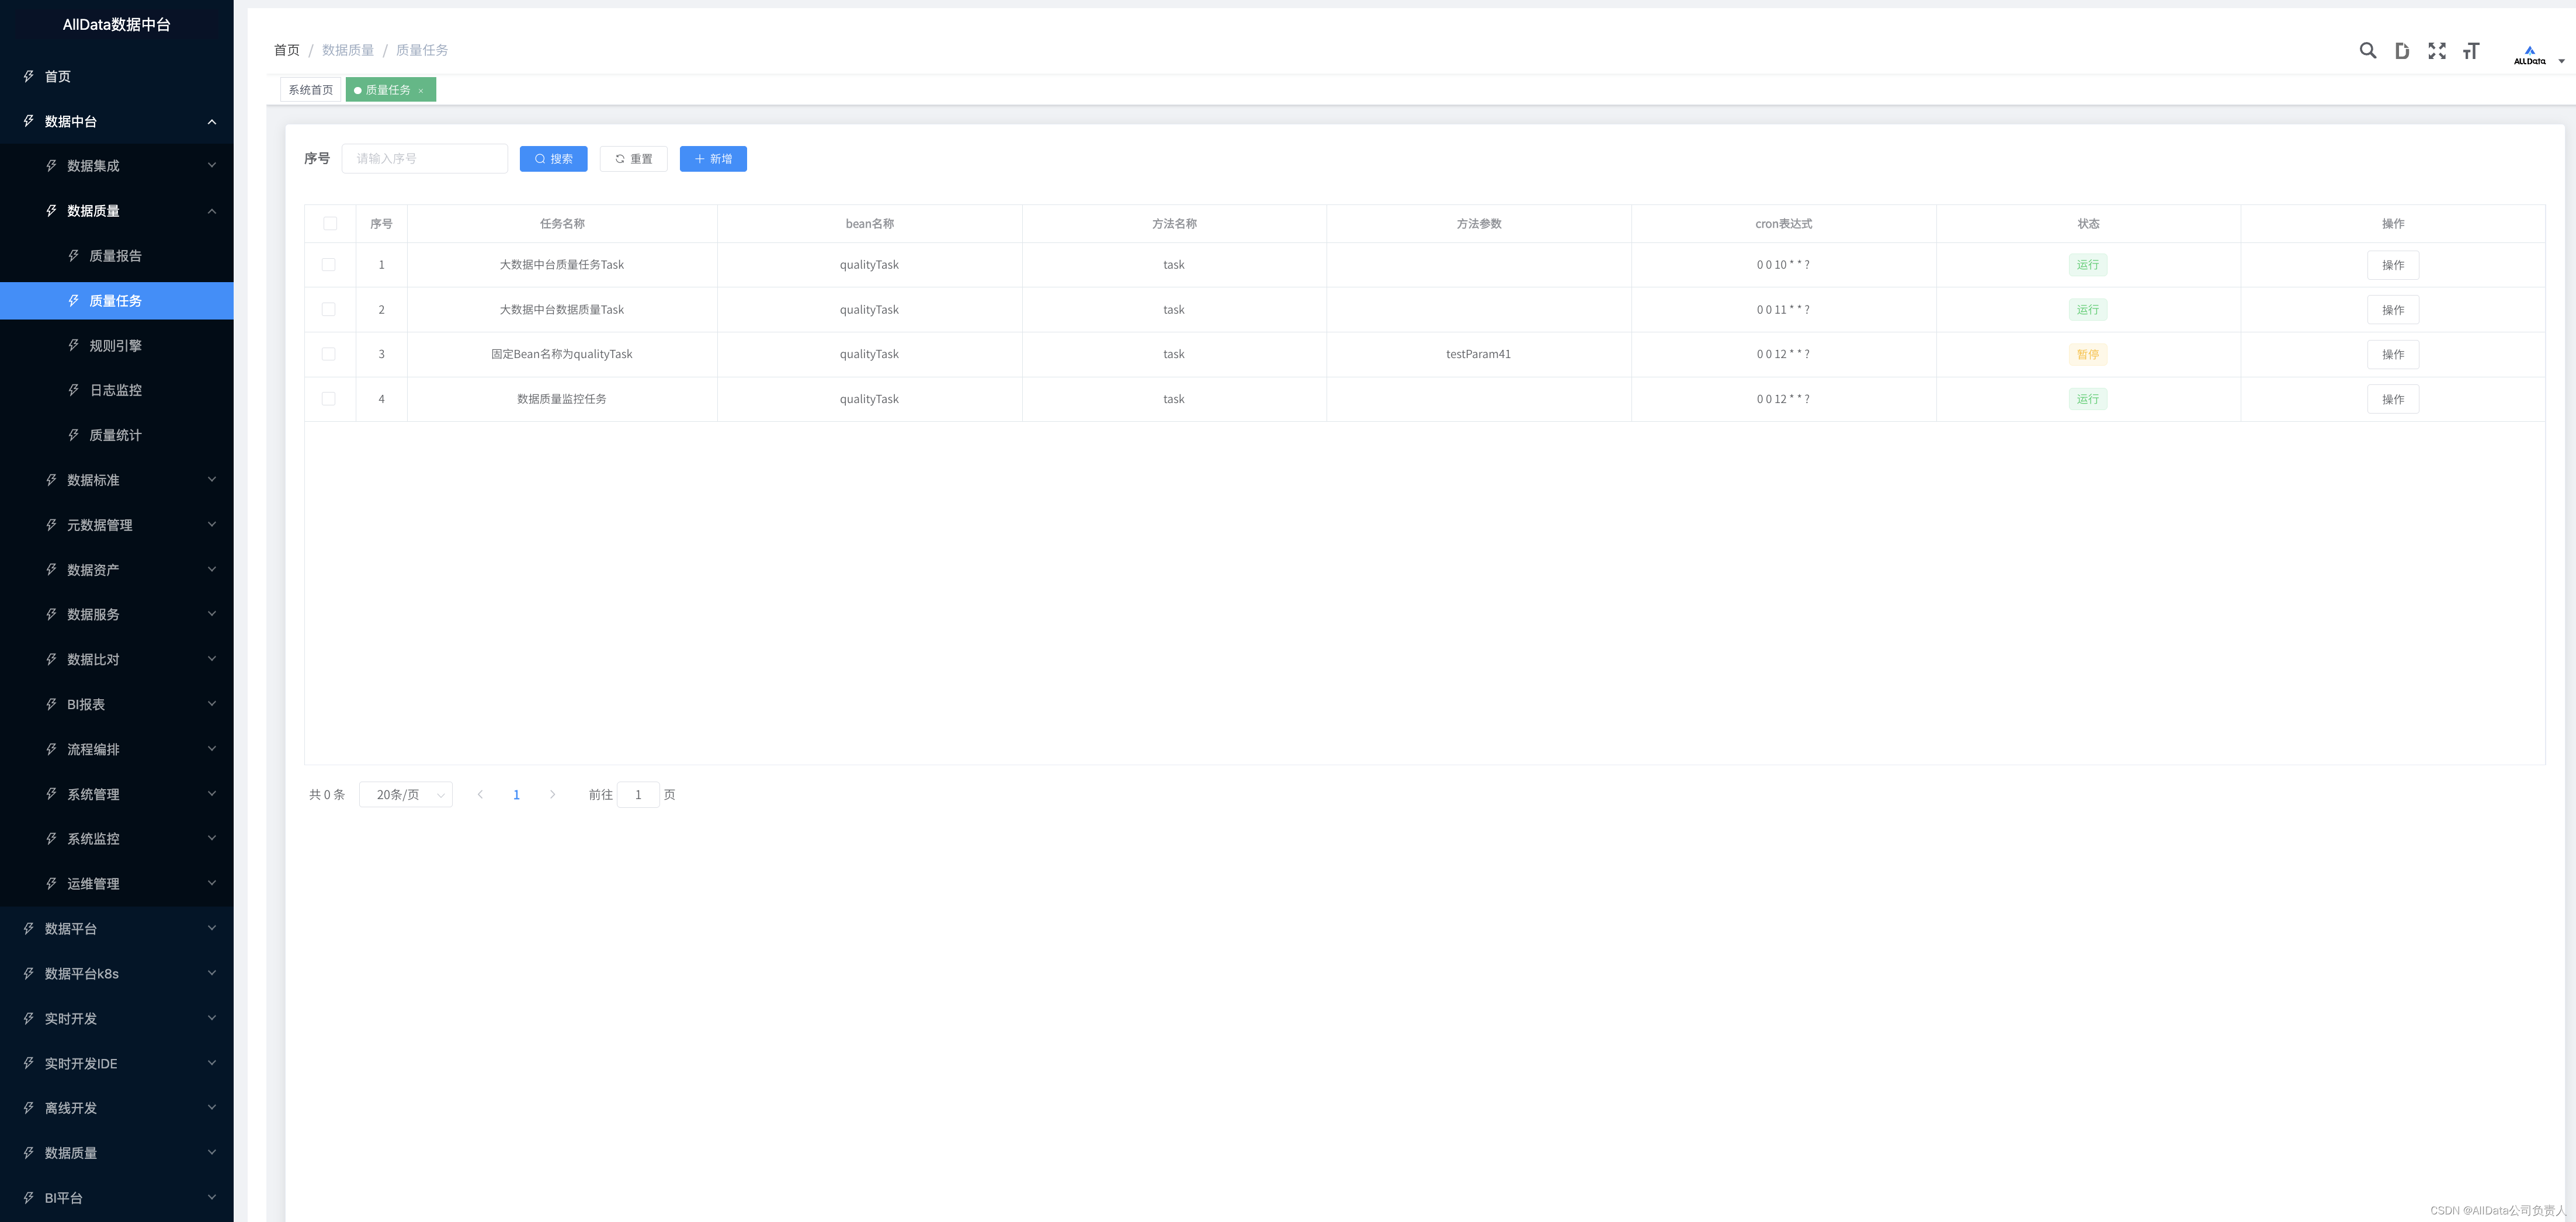Open the avatar dropdown caret
2576x1222 pixels.
coord(2561,61)
